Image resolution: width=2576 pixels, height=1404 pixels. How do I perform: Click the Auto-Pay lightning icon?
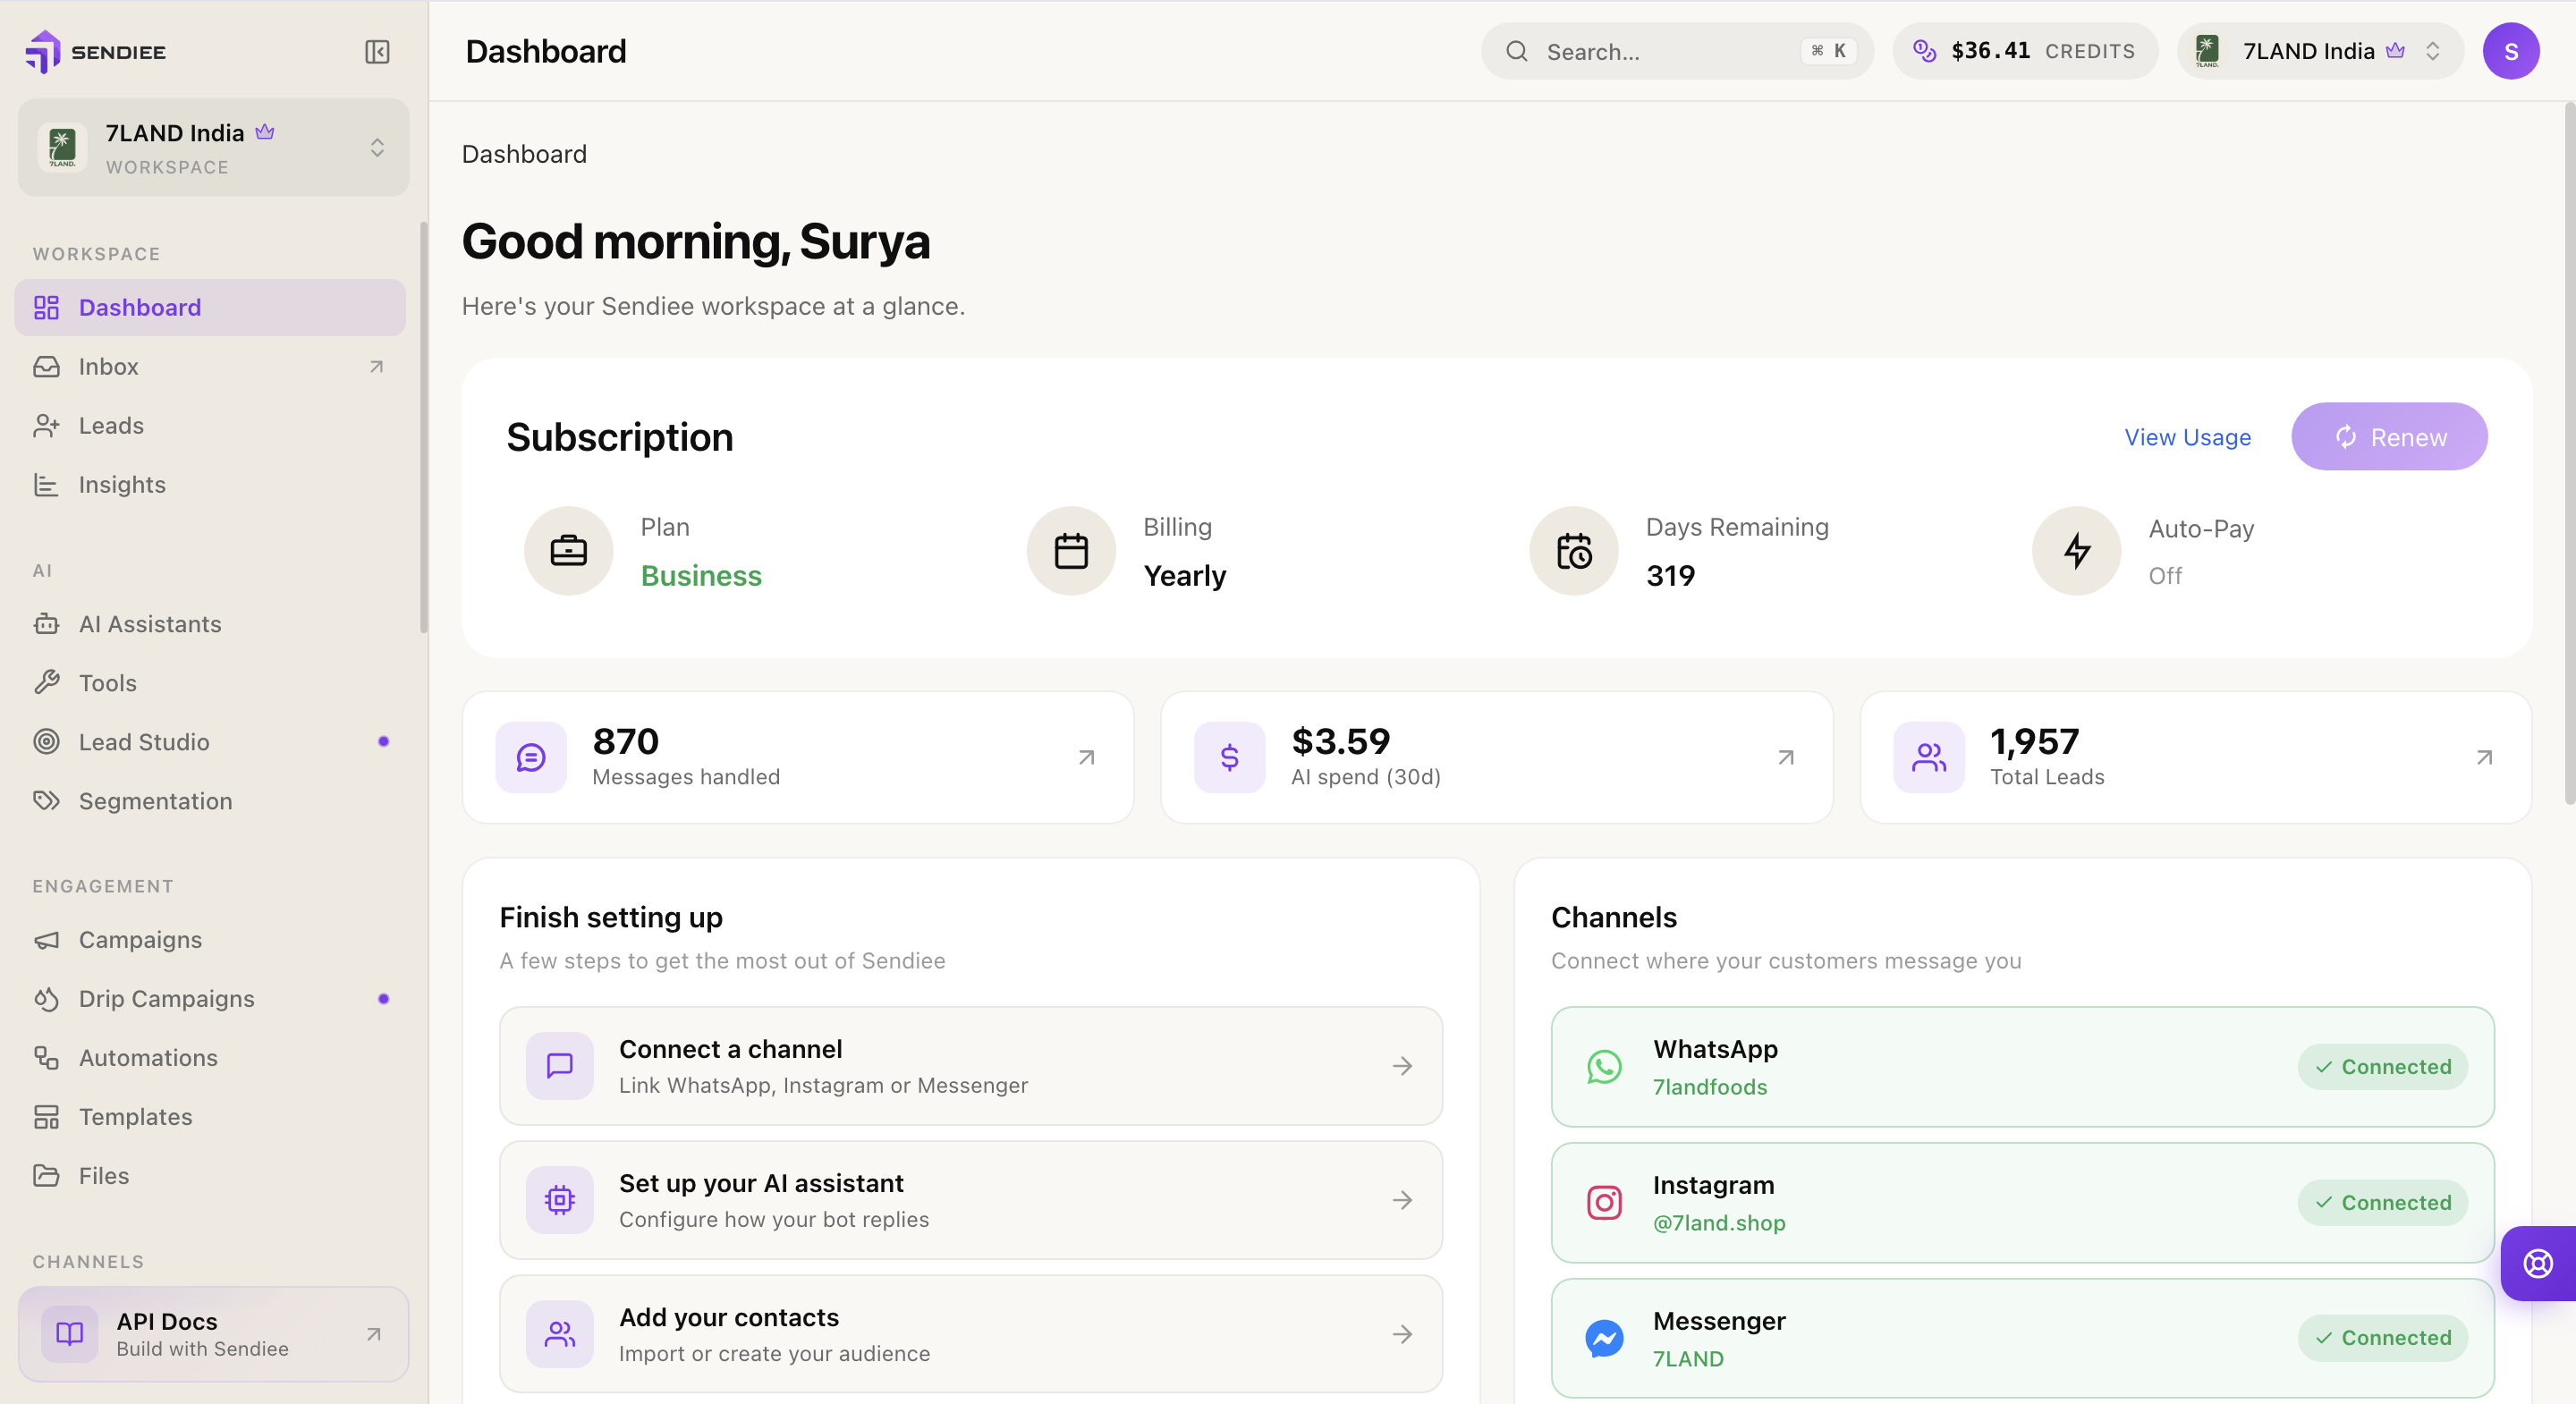tap(2077, 551)
